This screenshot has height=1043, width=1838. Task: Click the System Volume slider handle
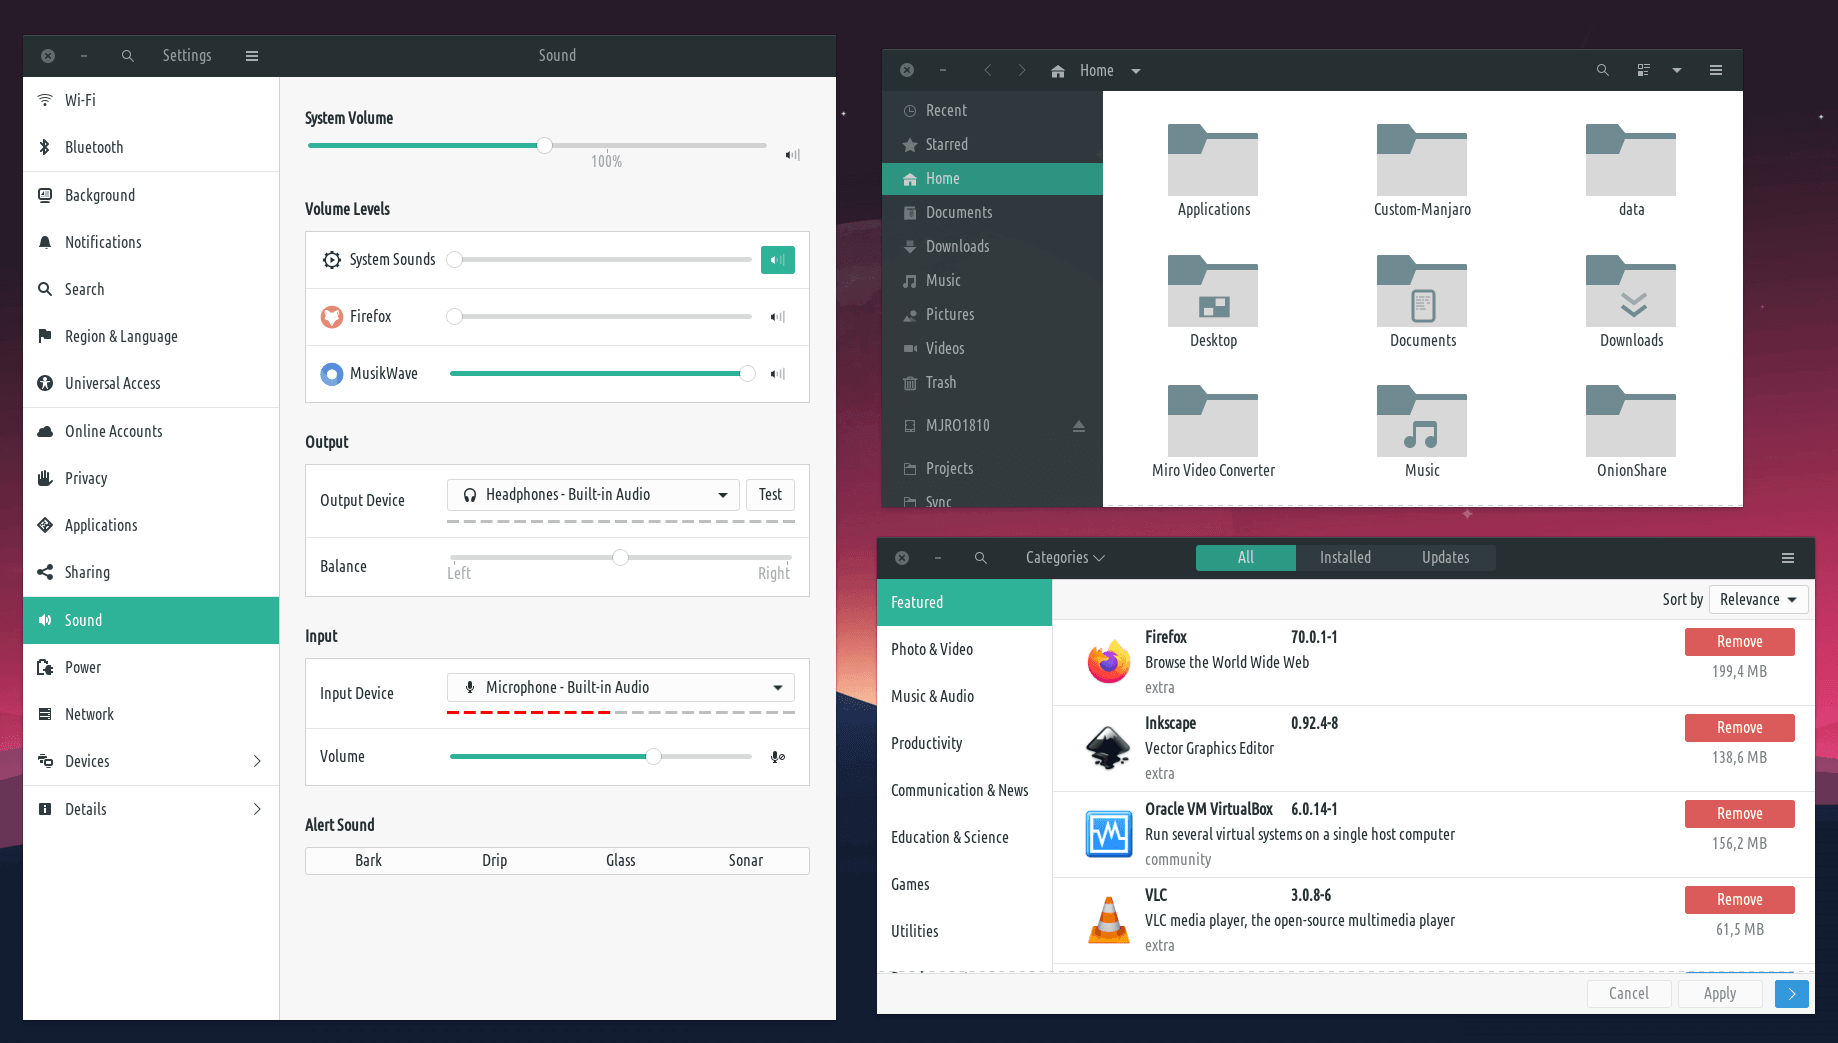coord(544,146)
